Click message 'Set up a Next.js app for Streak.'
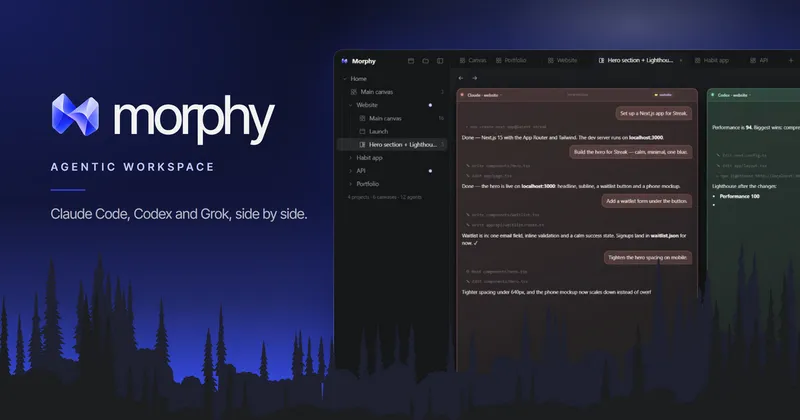This screenshot has width=800, height=420. click(654, 113)
